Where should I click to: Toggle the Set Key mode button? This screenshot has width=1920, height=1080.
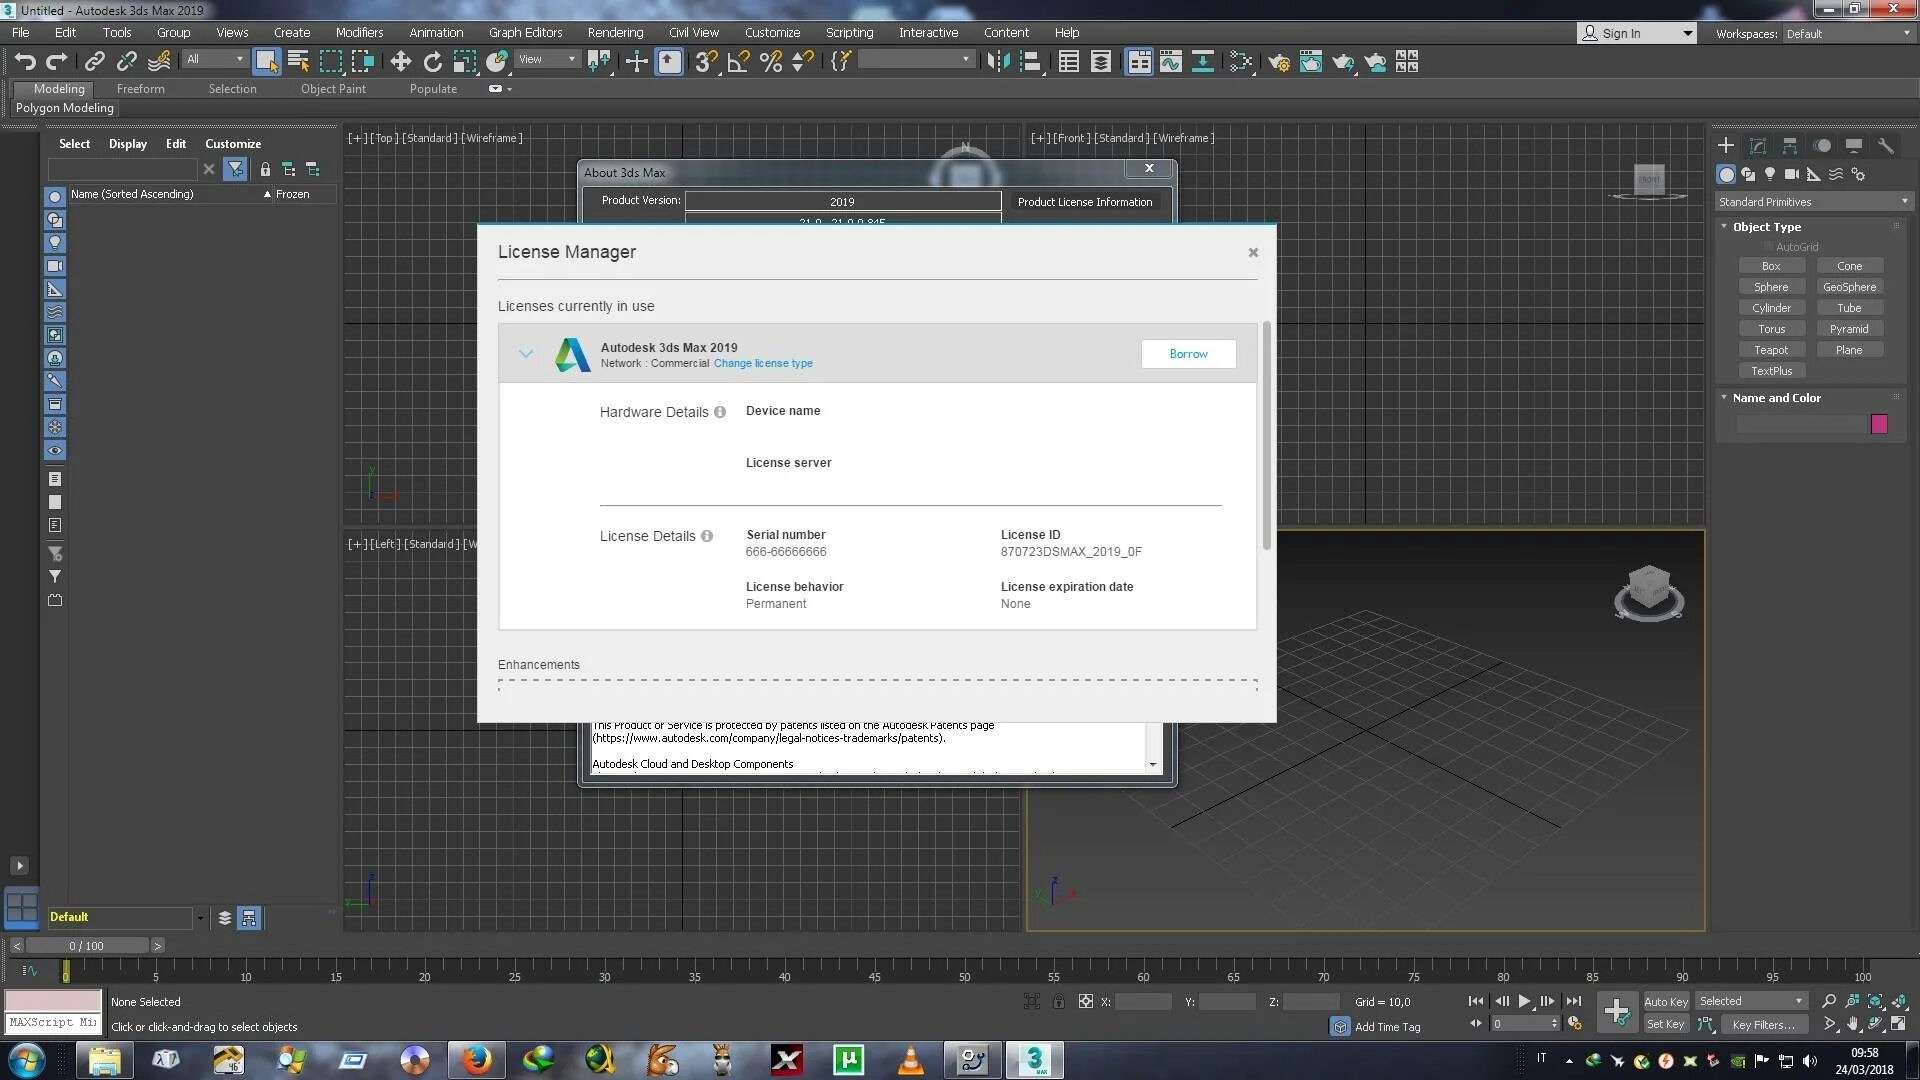coord(1665,1024)
